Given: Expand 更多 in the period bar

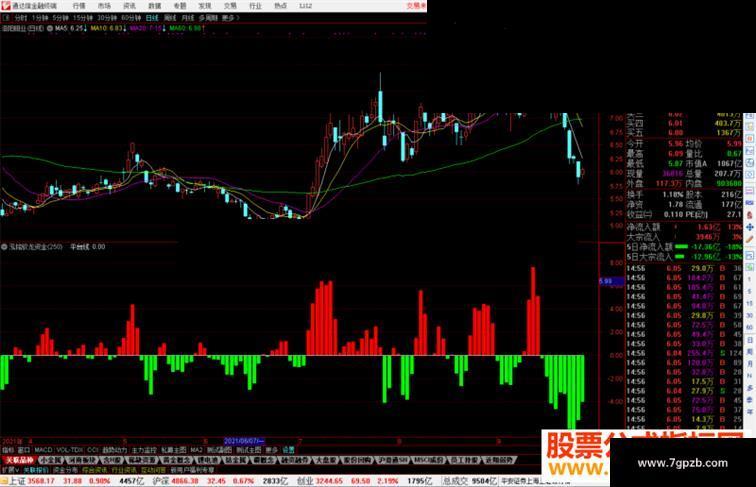Looking at the screenshot, I should click(x=230, y=18).
